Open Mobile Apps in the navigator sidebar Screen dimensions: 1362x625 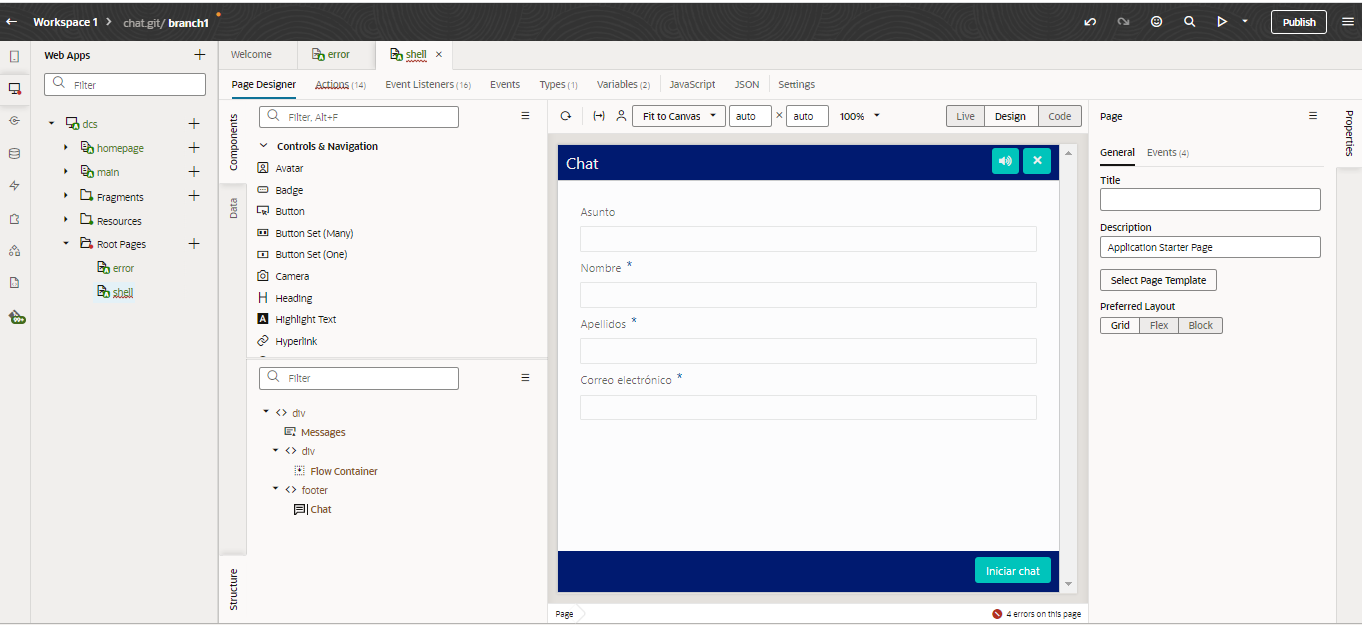click(x=14, y=56)
